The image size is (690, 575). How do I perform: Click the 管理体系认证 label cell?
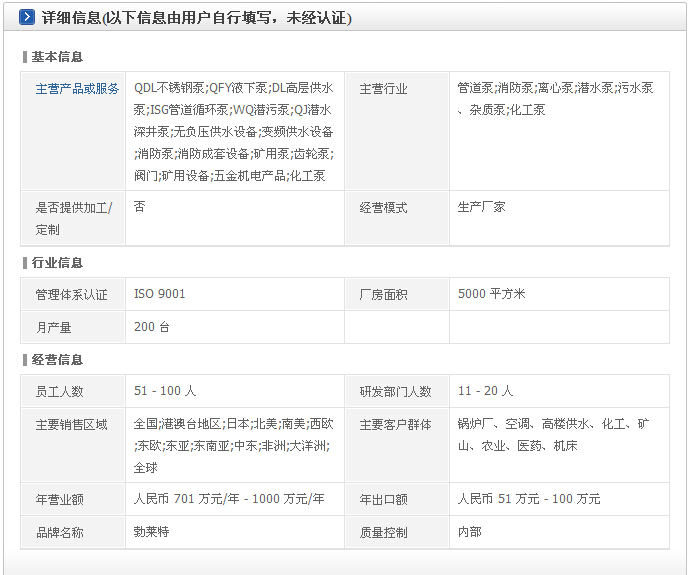(x=71, y=295)
